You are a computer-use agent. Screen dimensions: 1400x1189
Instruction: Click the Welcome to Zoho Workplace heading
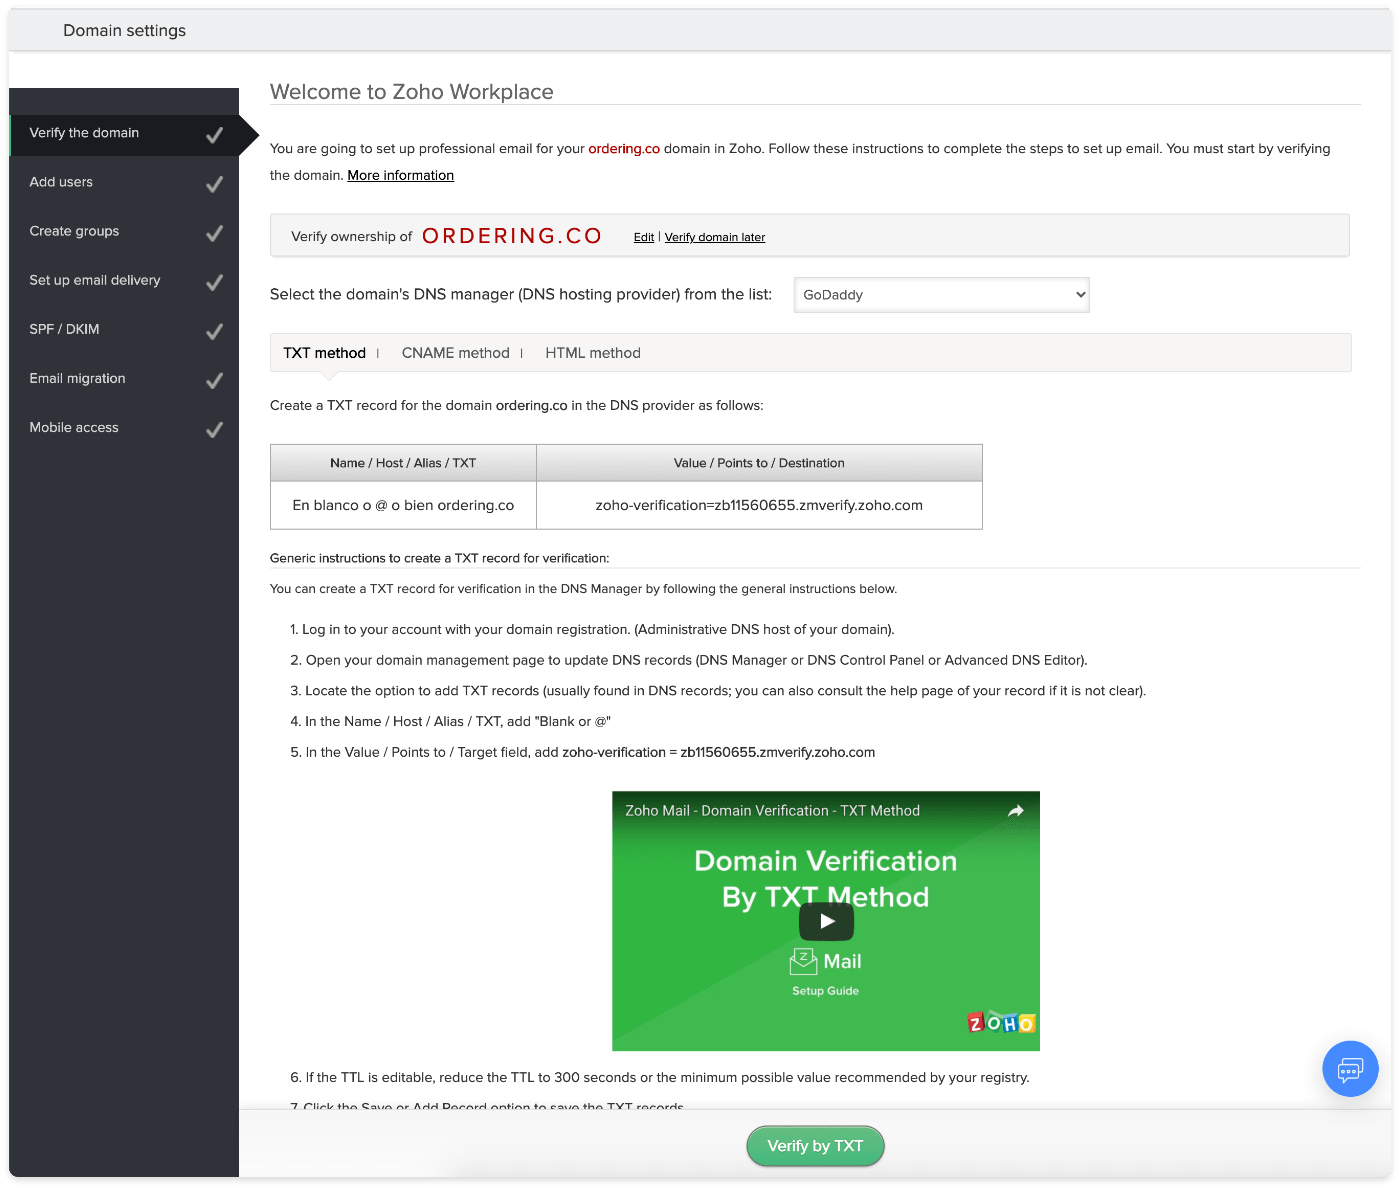pyautogui.click(x=412, y=92)
